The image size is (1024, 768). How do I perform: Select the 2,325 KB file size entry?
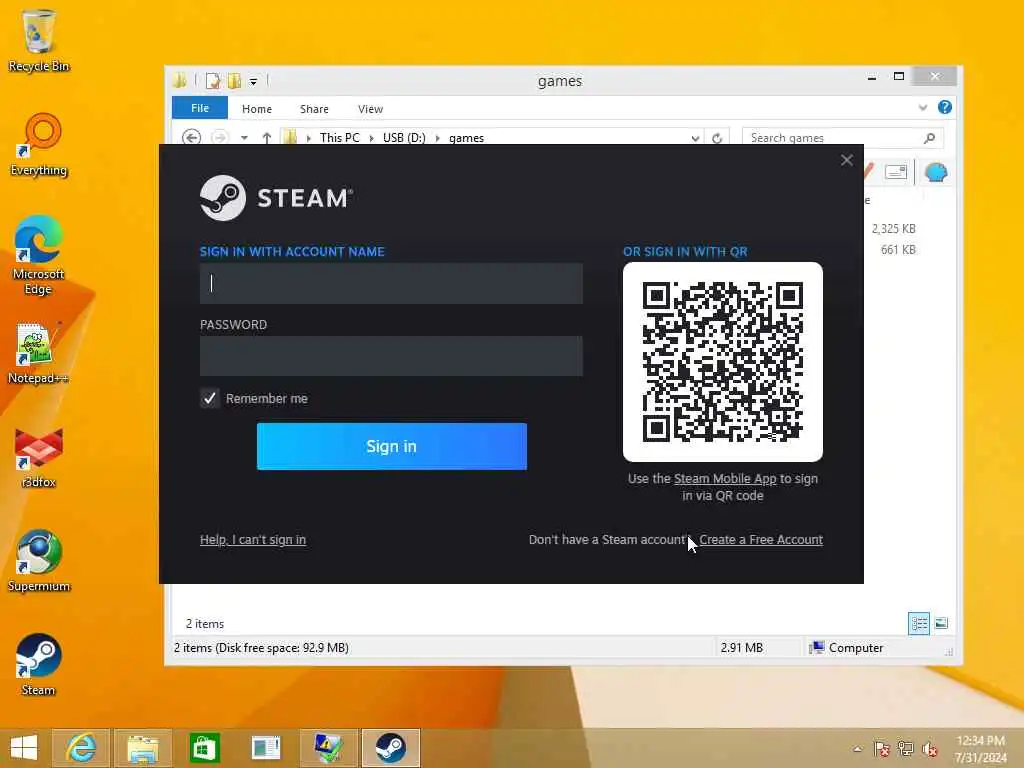pyautogui.click(x=893, y=229)
